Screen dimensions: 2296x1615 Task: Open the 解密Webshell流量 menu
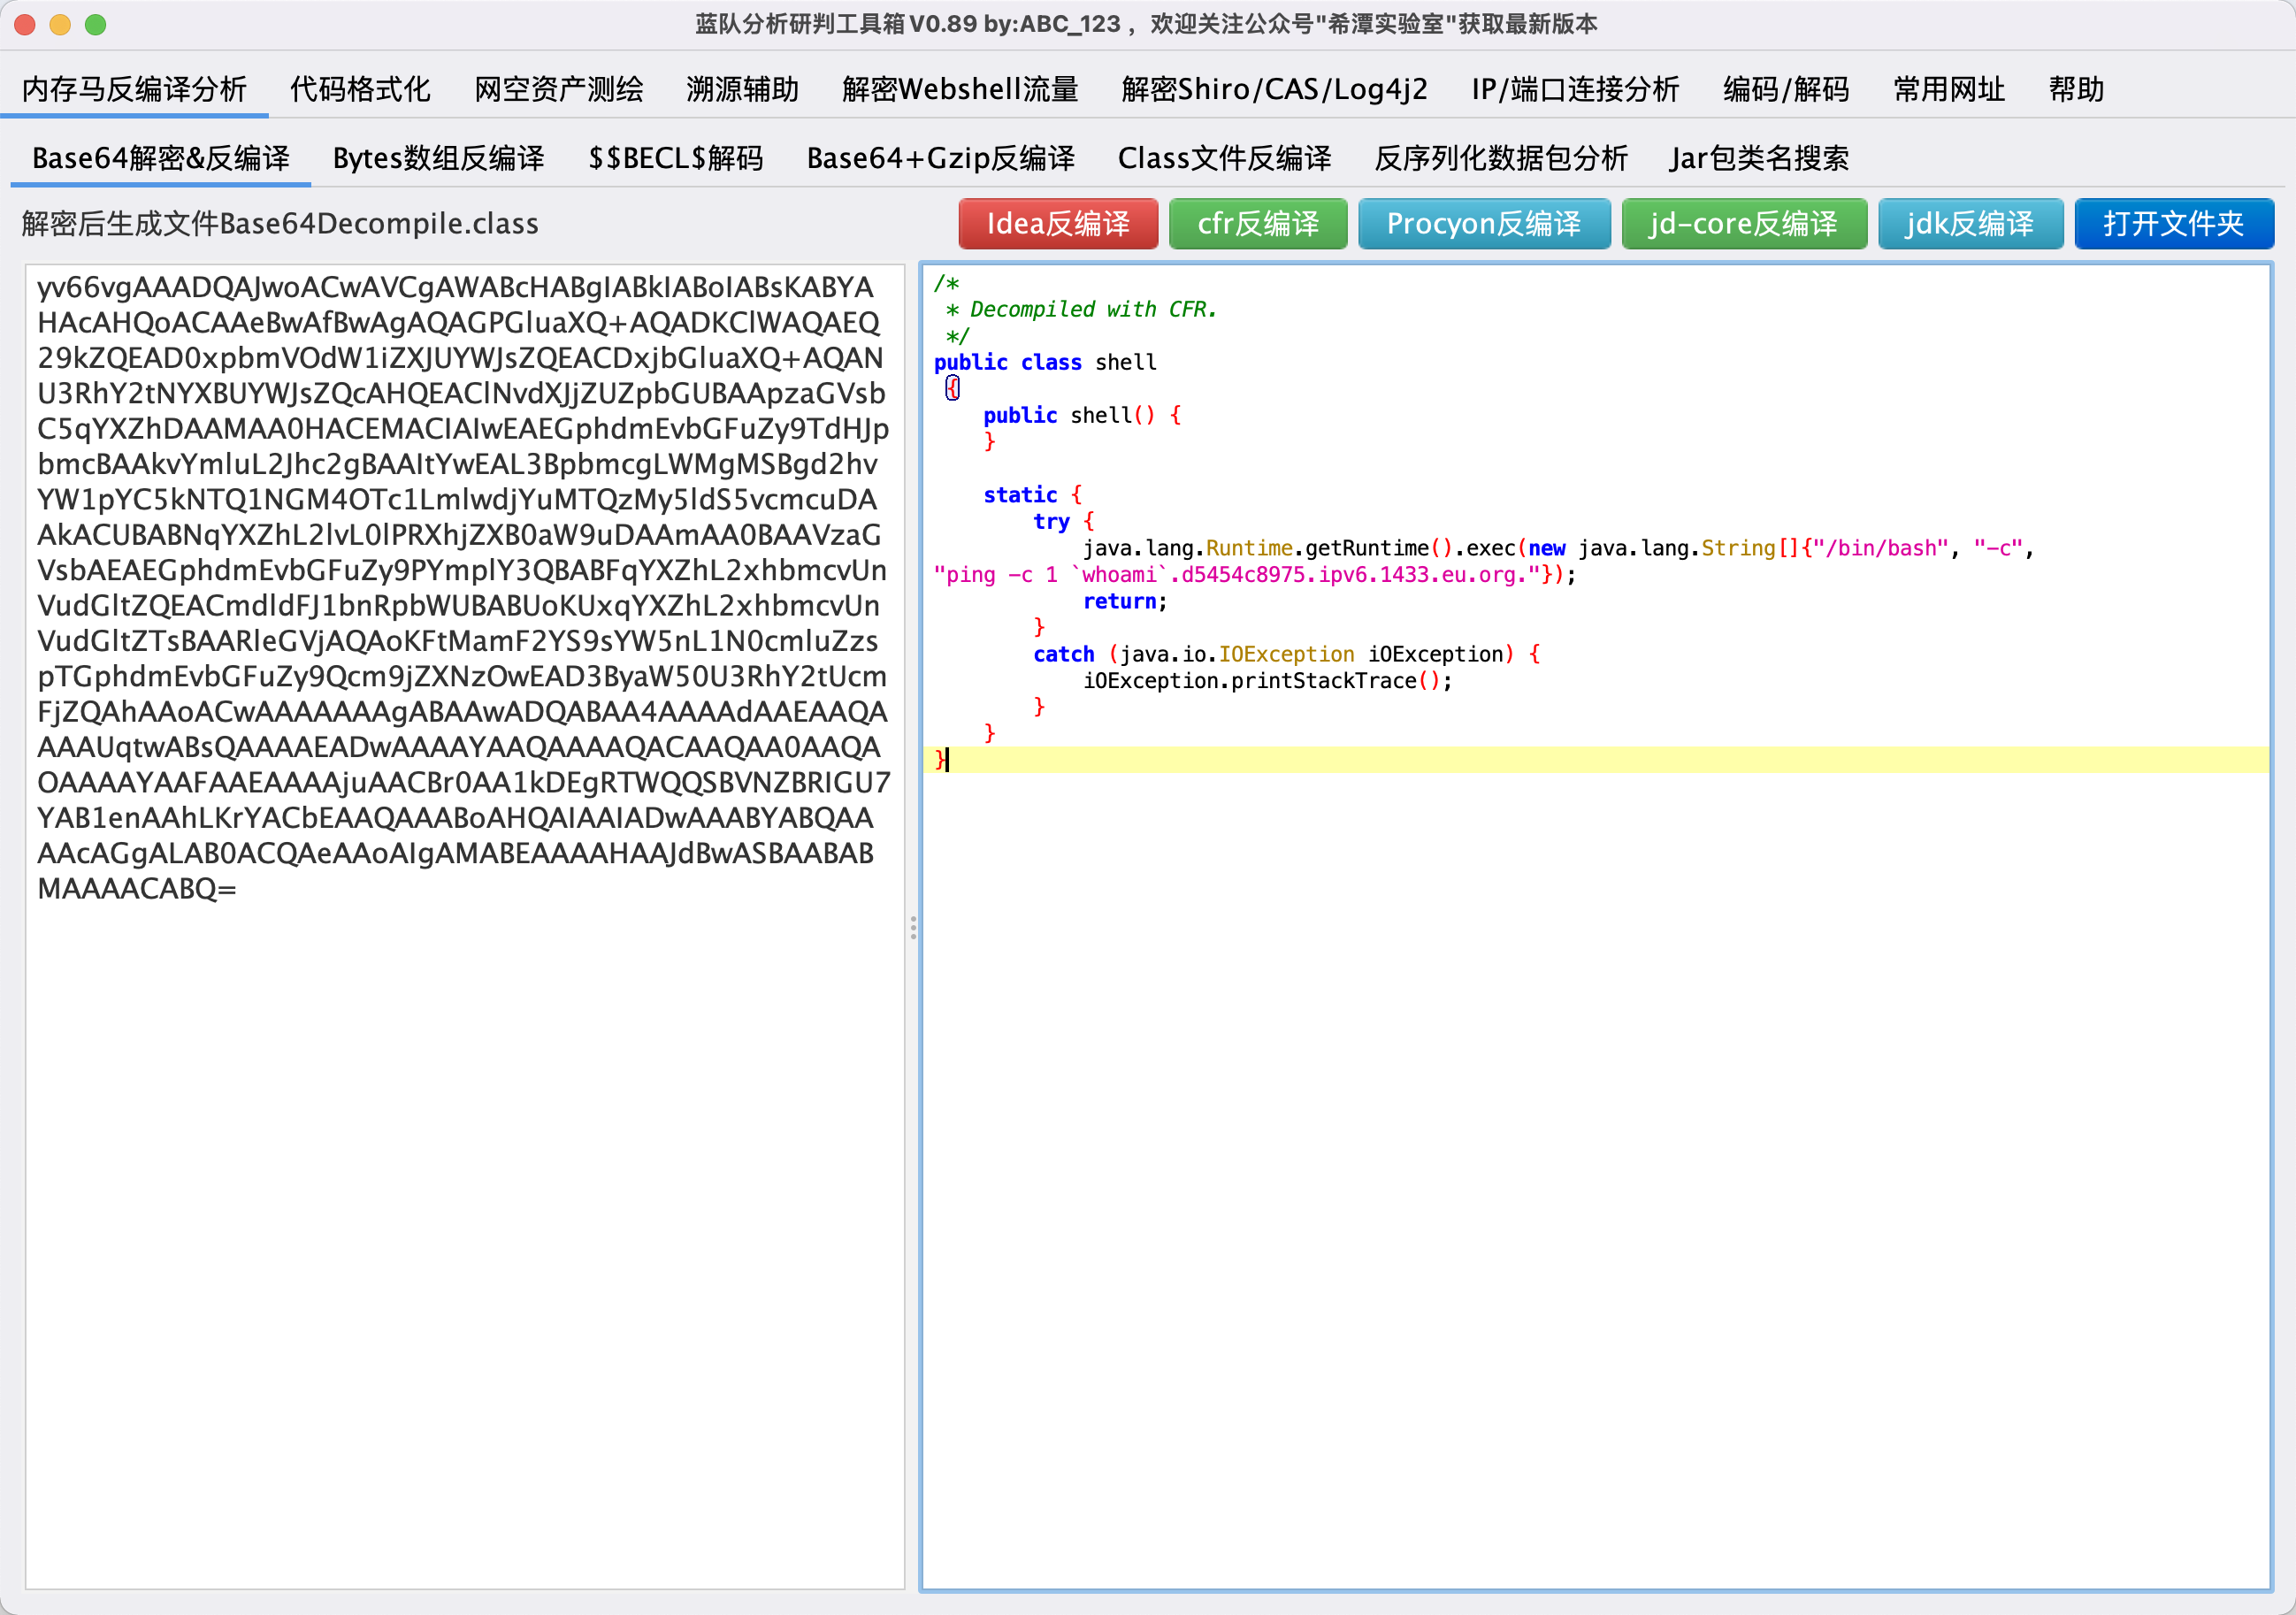pos(960,89)
